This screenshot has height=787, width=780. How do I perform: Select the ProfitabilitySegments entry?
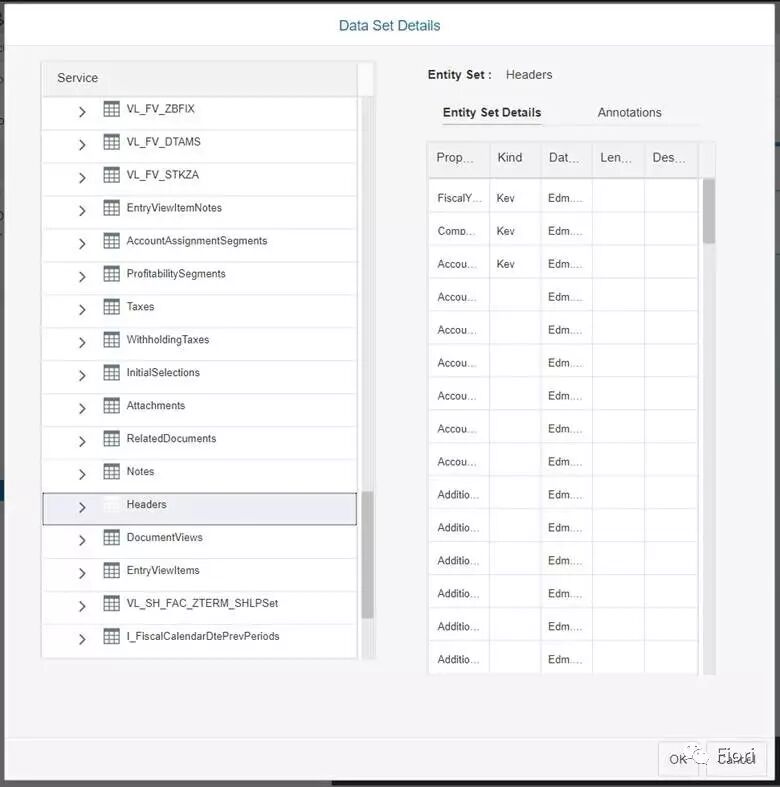(200, 278)
